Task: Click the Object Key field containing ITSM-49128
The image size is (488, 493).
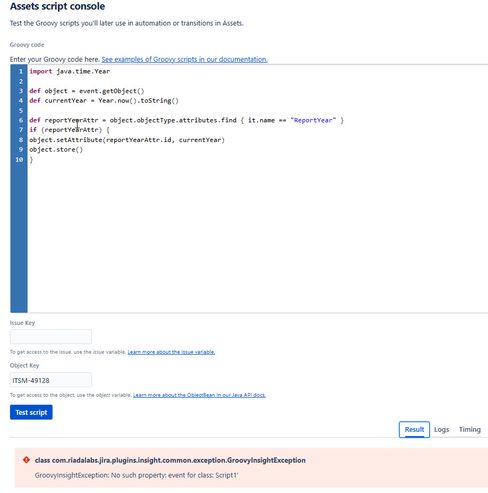Action: pyautogui.click(x=51, y=380)
